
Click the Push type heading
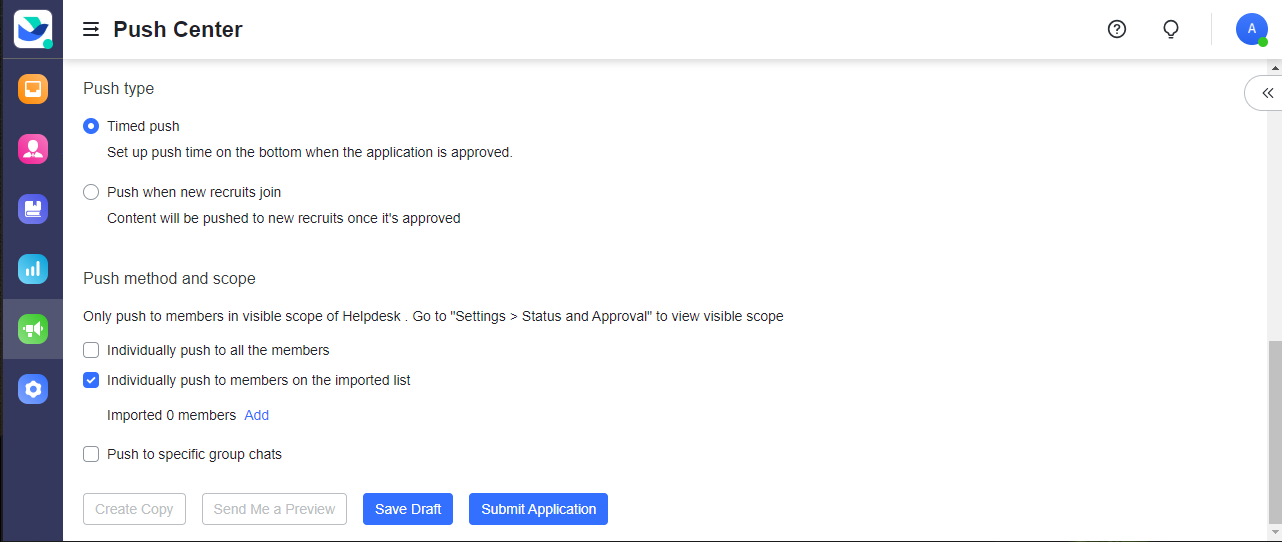(119, 88)
